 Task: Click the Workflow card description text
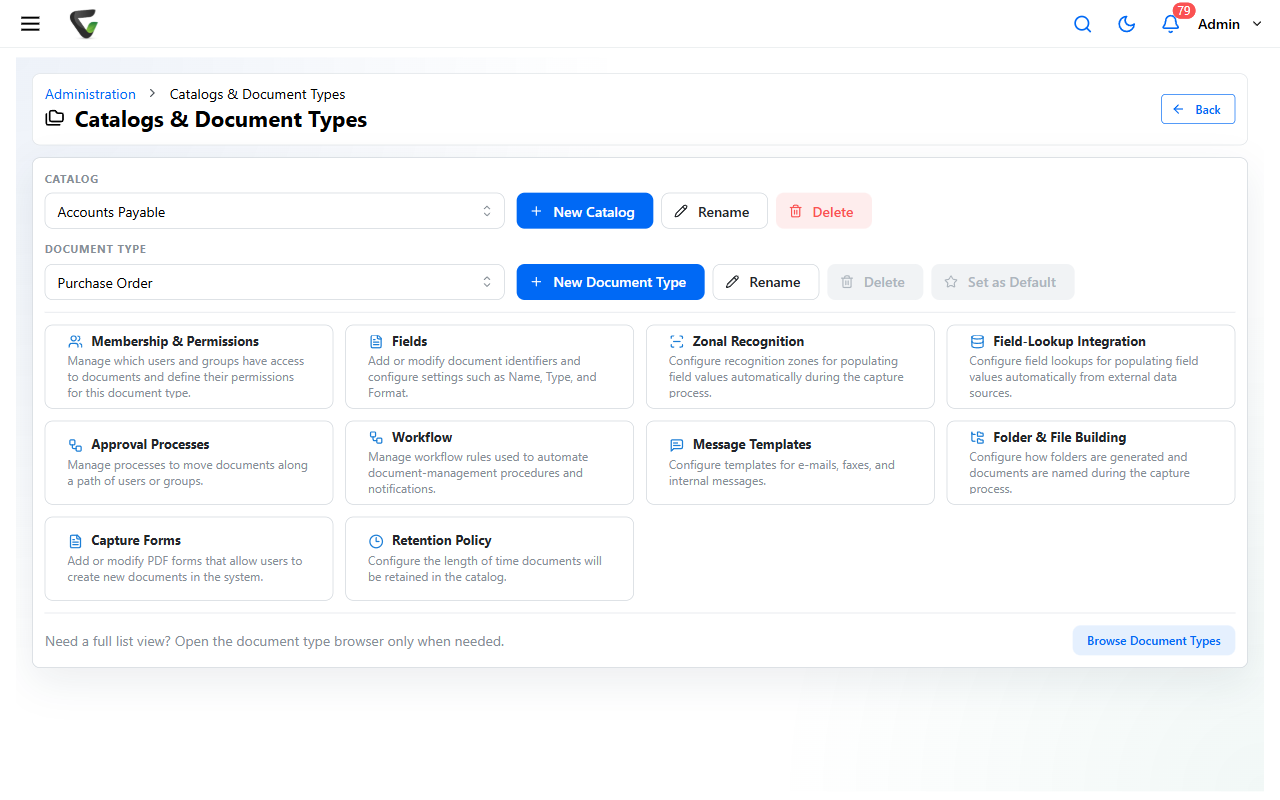coord(478,473)
